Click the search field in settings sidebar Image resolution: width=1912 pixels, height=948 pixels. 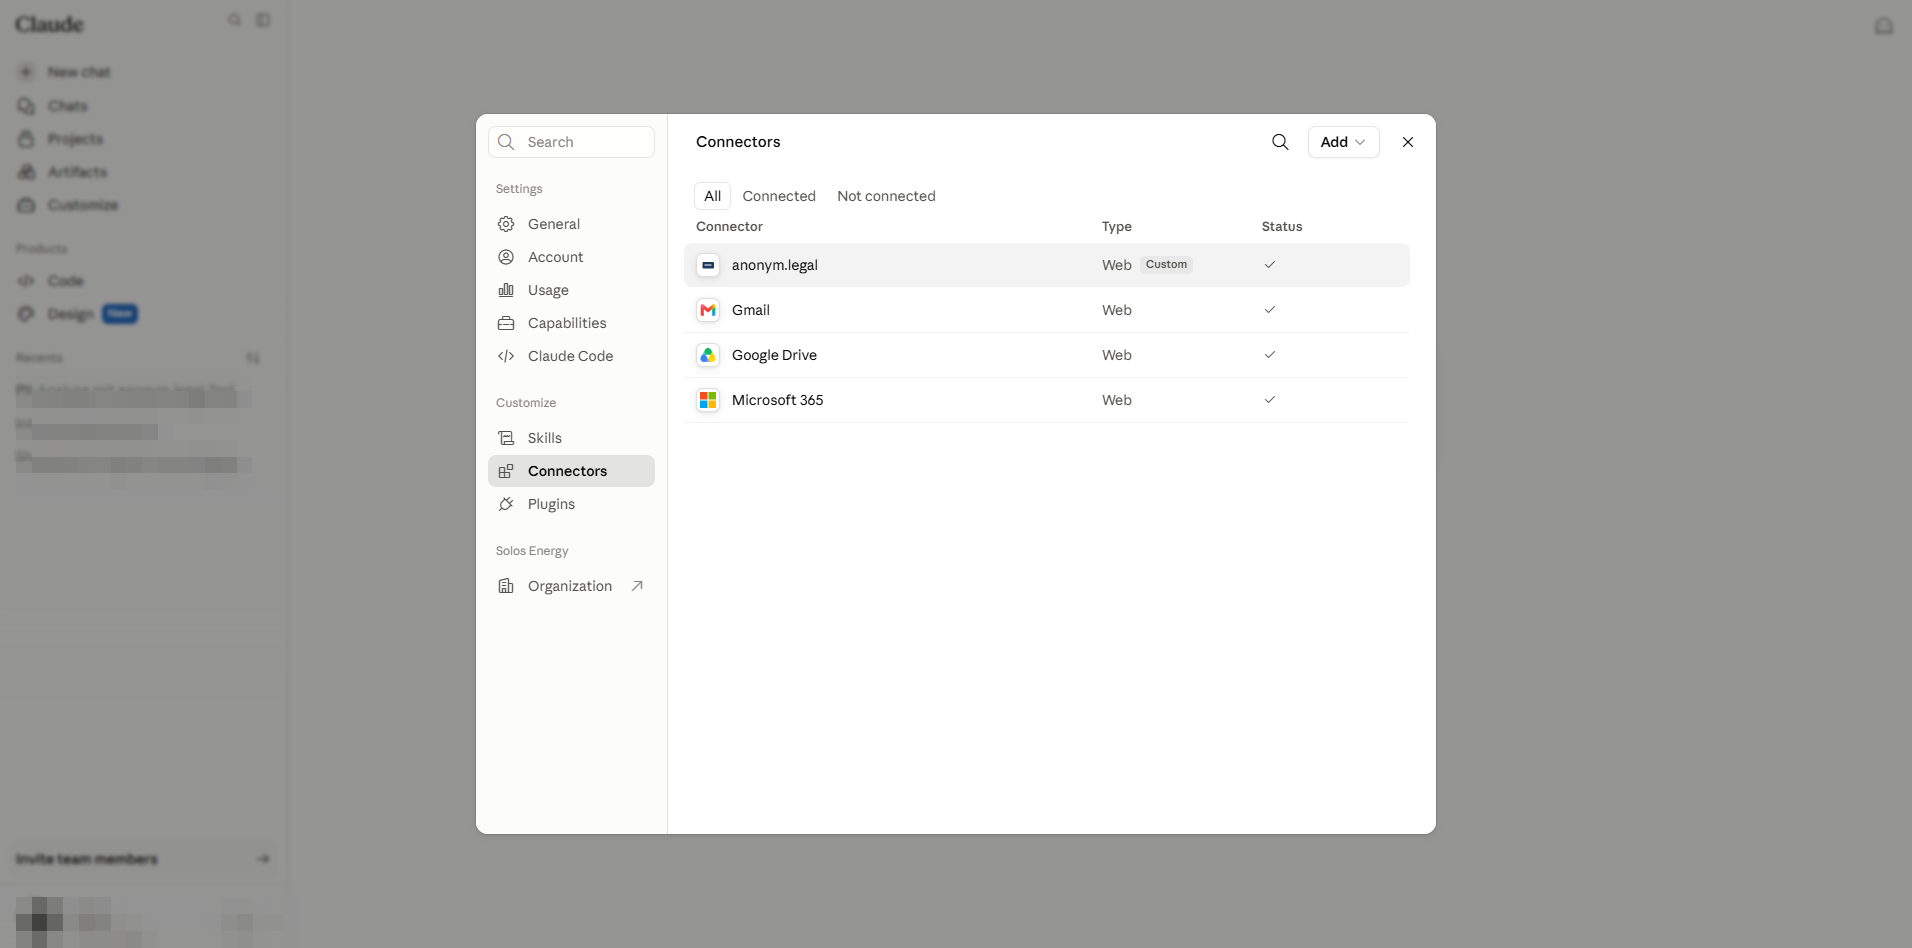[571, 142]
